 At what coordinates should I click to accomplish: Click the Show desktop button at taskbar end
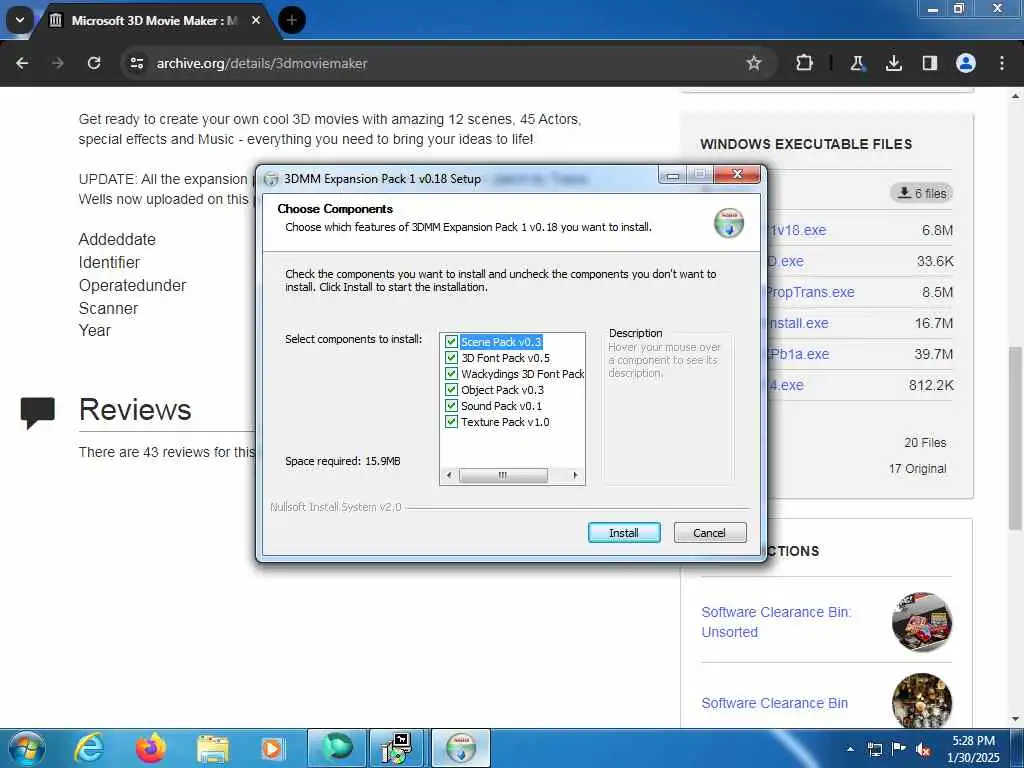click(x=1017, y=748)
